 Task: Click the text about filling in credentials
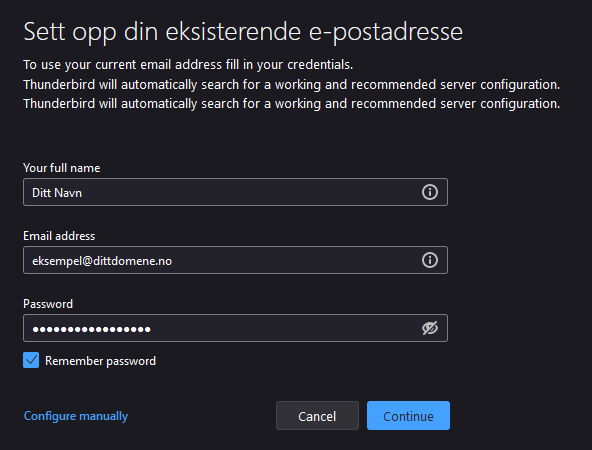tap(188, 65)
